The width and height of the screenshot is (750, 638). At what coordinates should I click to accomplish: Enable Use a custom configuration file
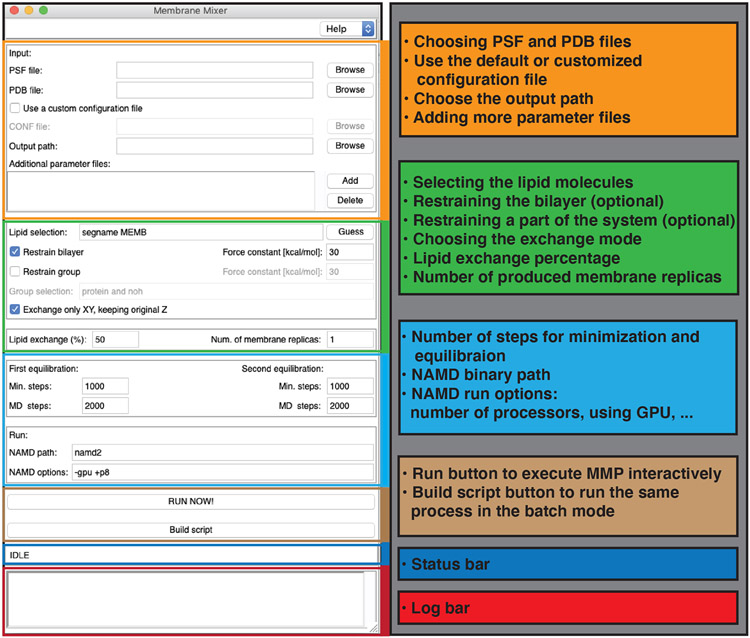coord(15,108)
